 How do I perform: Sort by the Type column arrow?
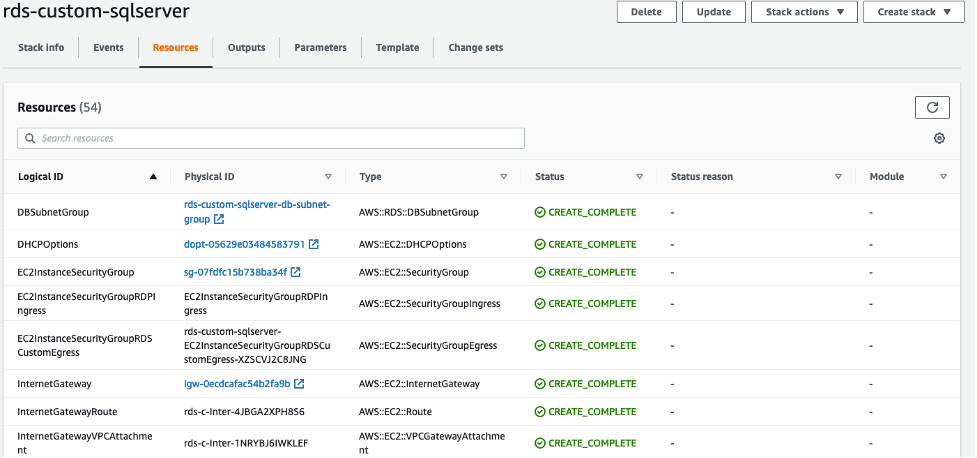[503, 177]
